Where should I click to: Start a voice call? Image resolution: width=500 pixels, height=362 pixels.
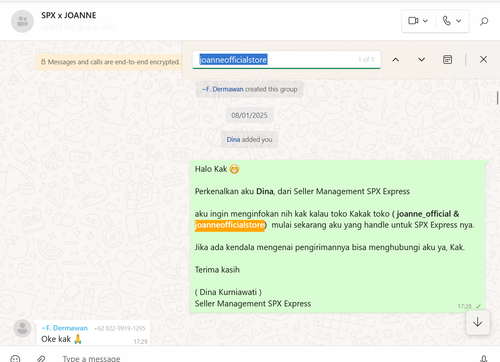tap(447, 21)
